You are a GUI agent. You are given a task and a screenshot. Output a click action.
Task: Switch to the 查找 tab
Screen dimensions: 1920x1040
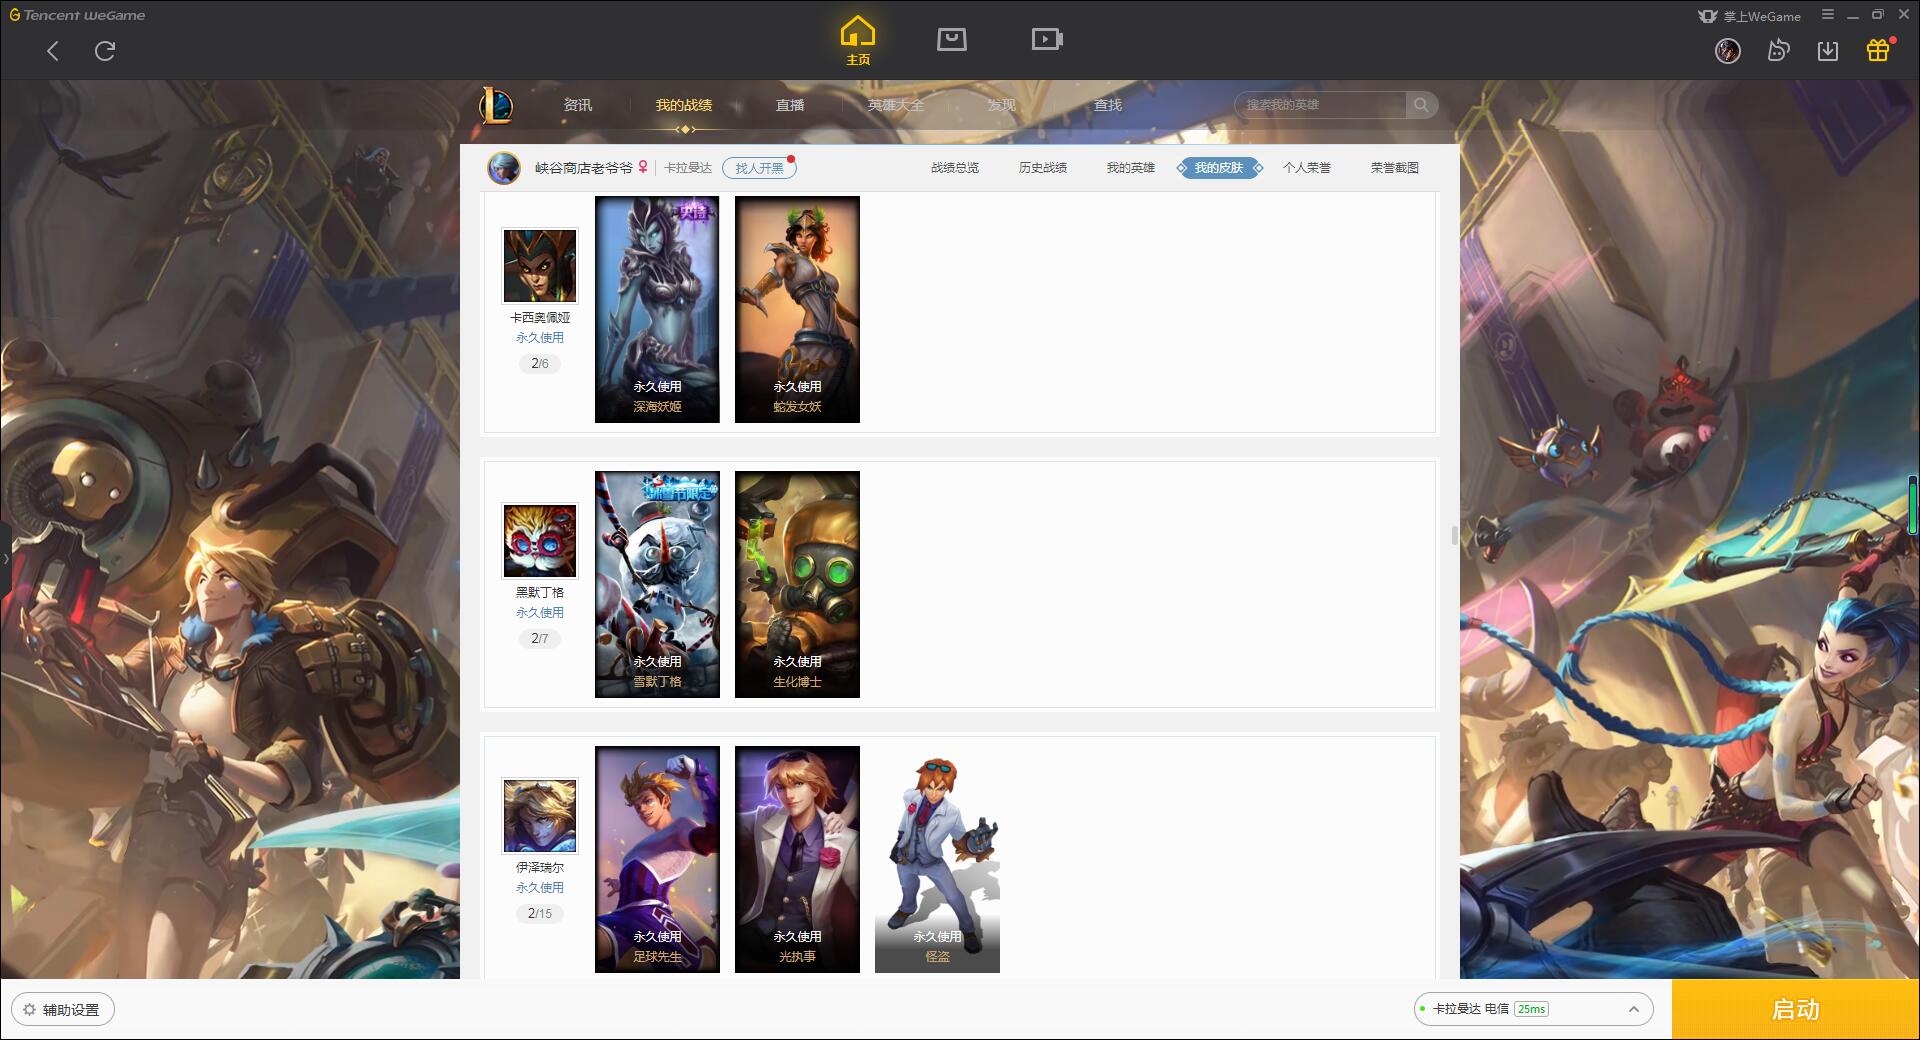[1108, 105]
